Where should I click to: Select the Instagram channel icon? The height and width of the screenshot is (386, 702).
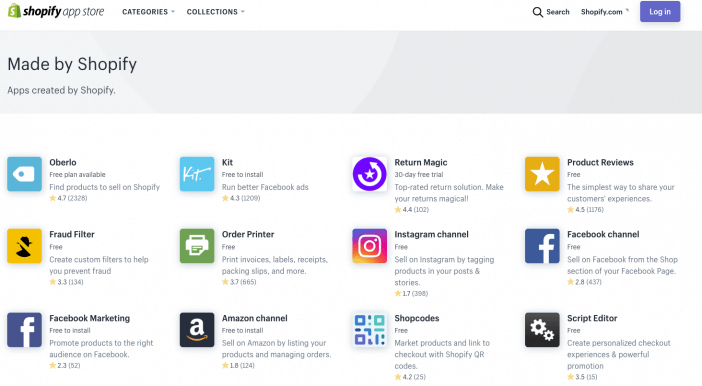point(369,246)
